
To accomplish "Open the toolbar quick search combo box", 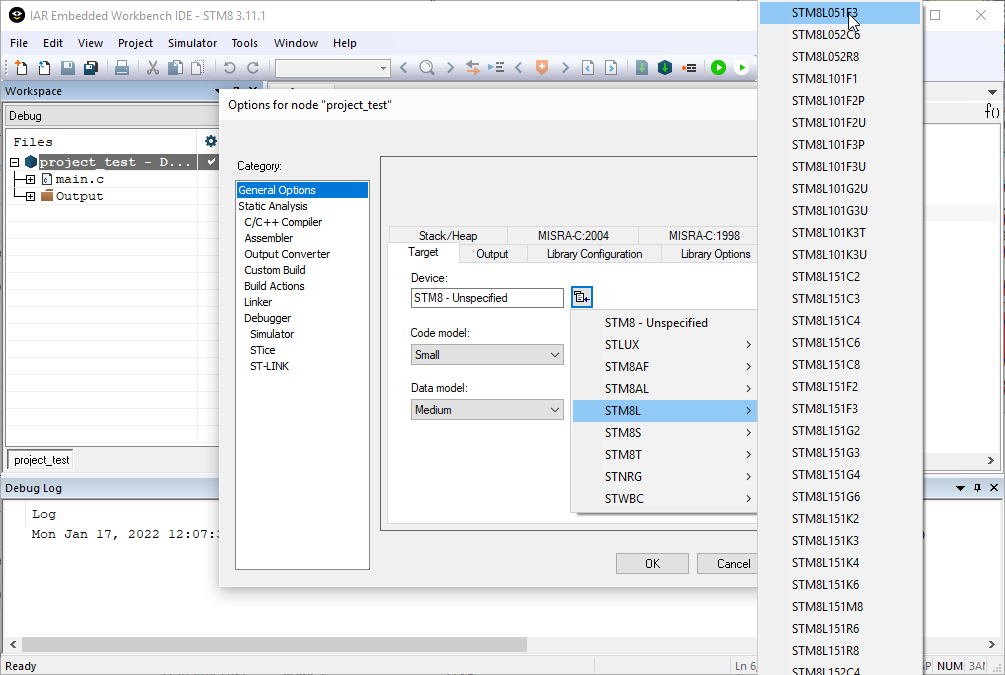I will [333, 67].
